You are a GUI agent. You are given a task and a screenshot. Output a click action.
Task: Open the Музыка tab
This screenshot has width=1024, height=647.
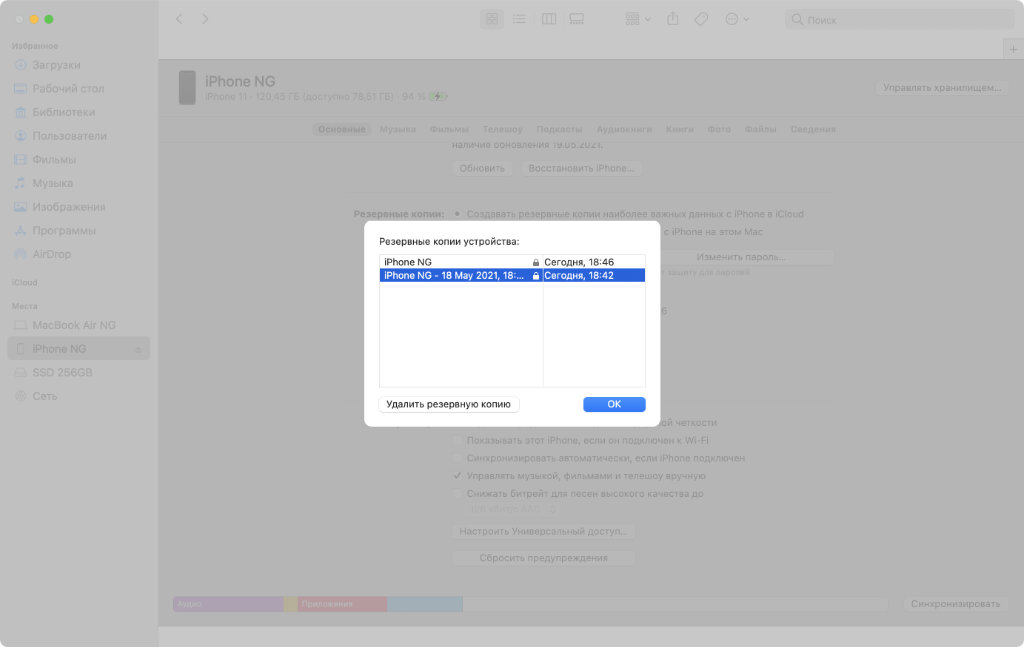397,129
